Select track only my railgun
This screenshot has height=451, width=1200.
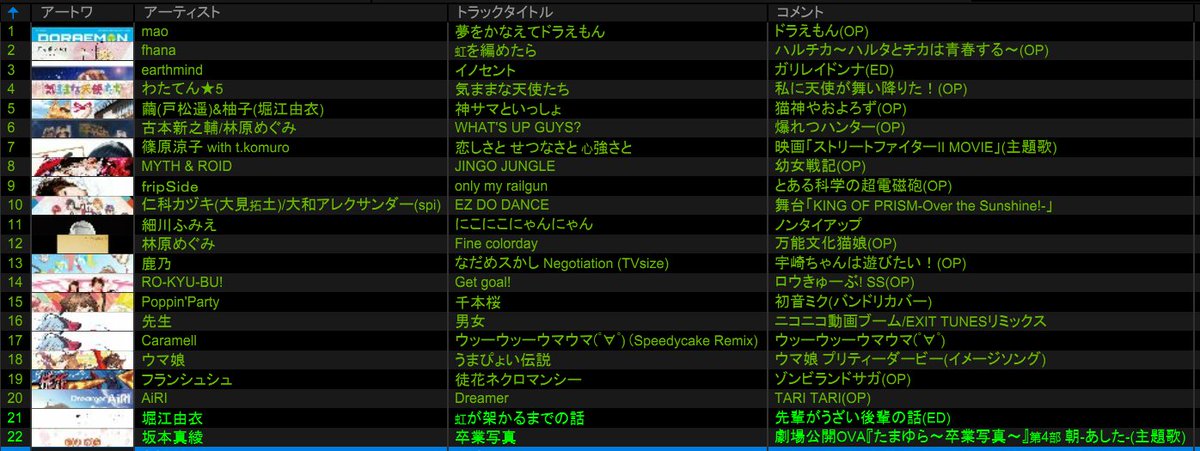point(501,187)
